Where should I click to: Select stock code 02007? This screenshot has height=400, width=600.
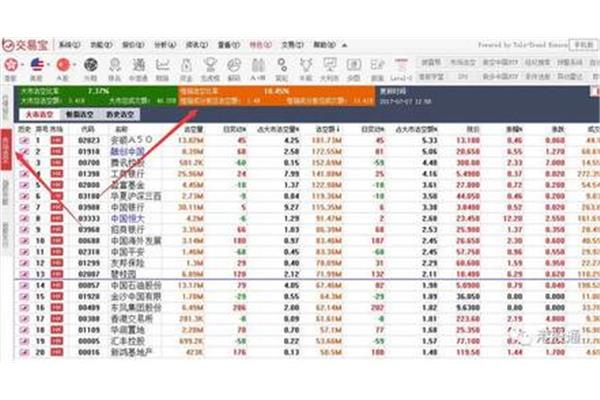(x=89, y=274)
